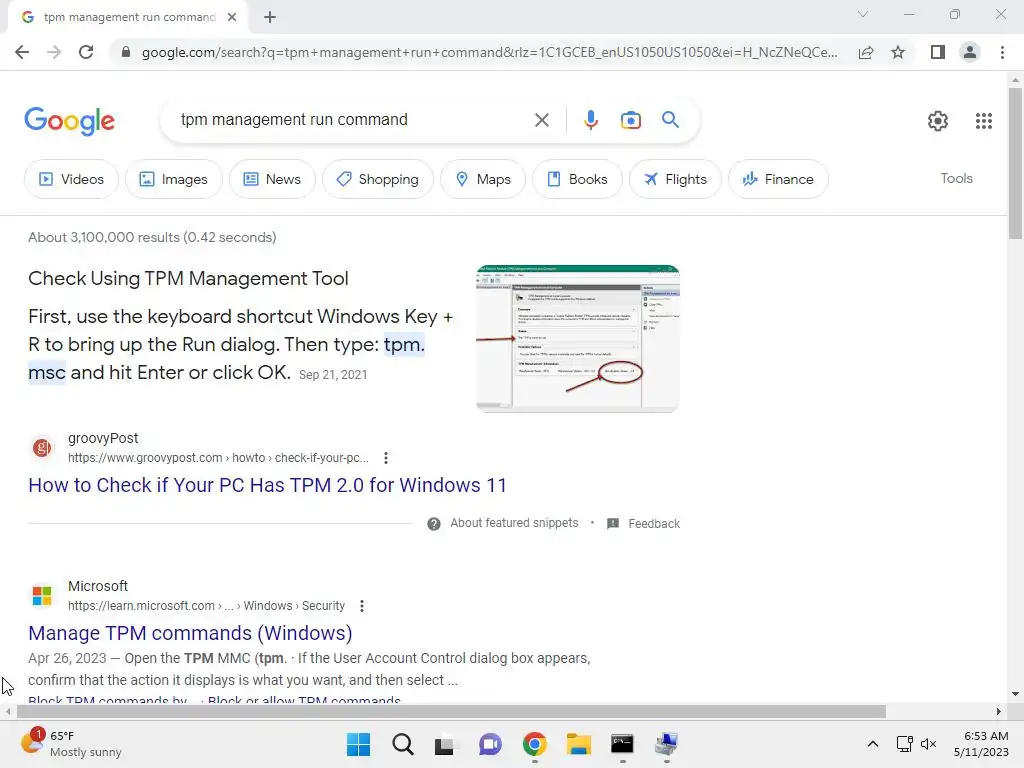Filter results by Images
Viewport: 1024px width, 768px height.
(x=173, y=179)
